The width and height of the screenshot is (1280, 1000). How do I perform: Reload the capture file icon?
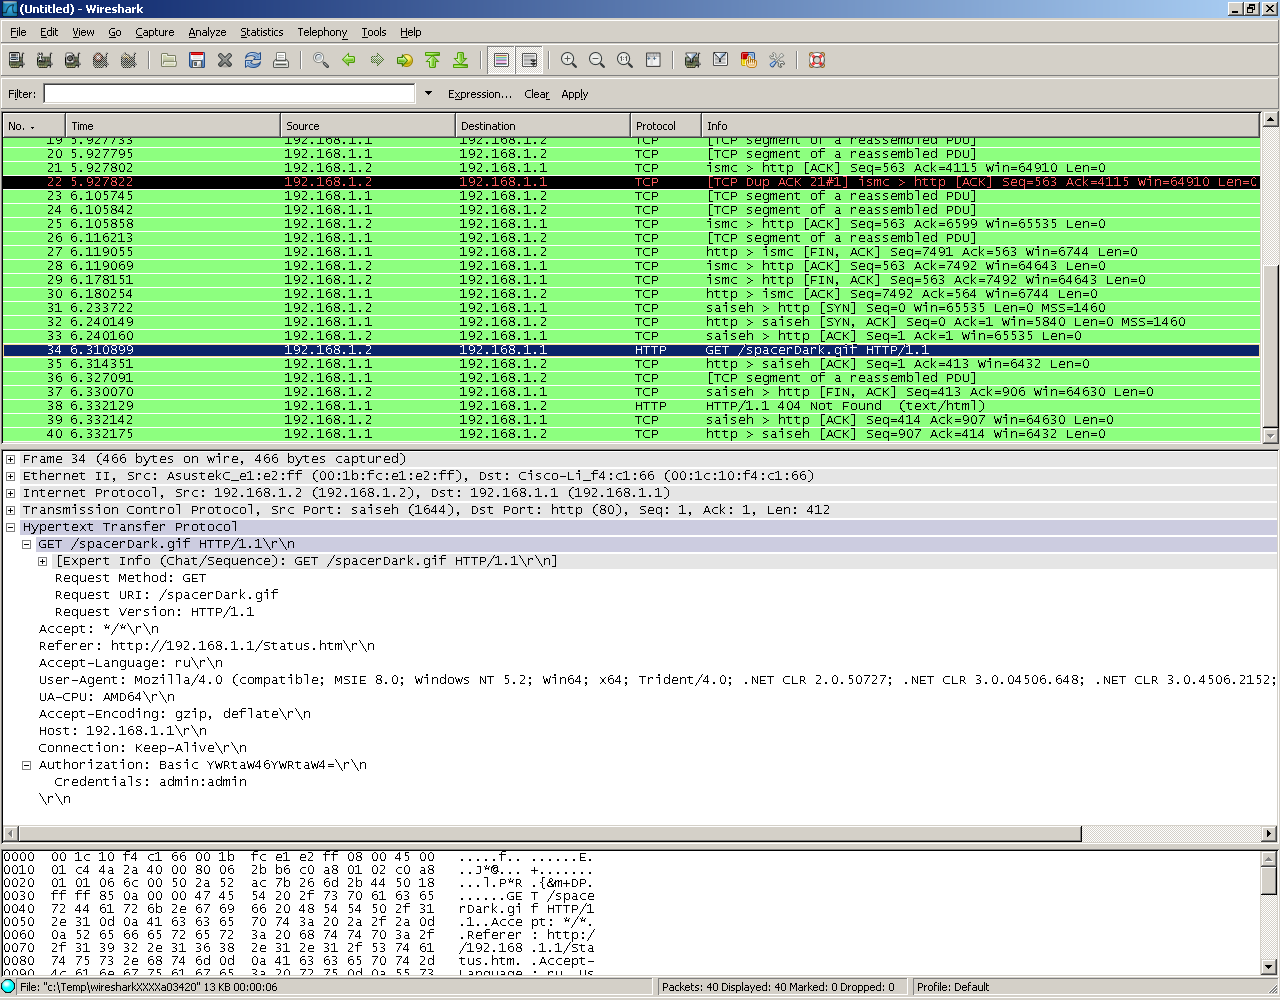click(x=253, y=60)
